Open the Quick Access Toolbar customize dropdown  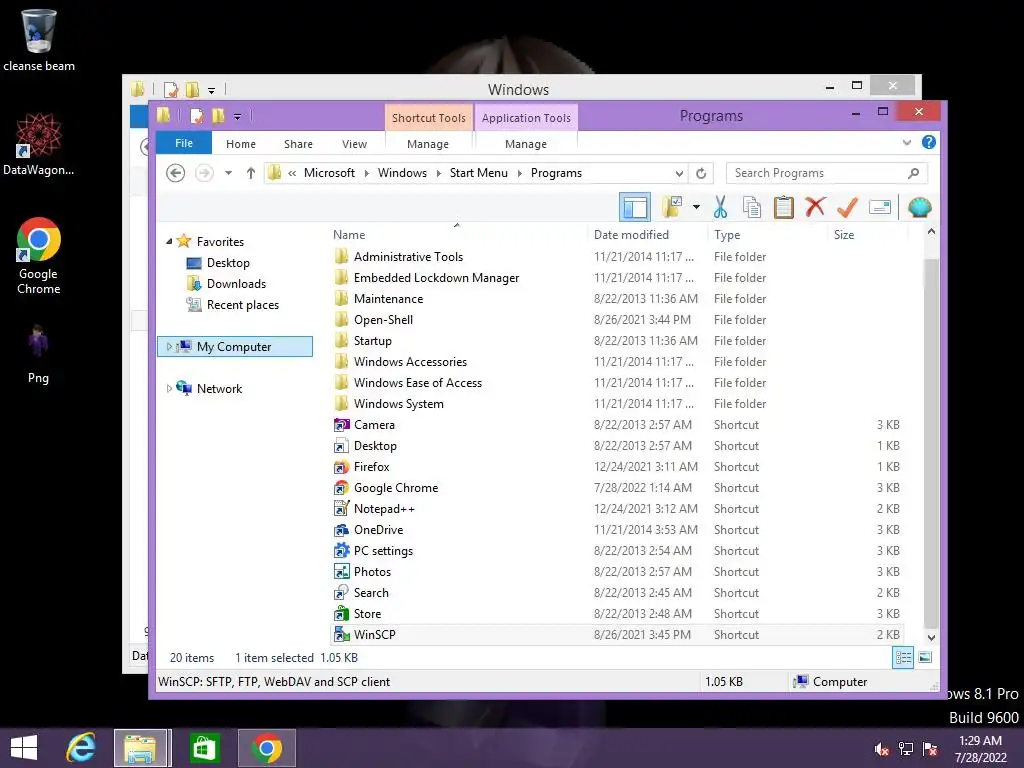point(237,117)
